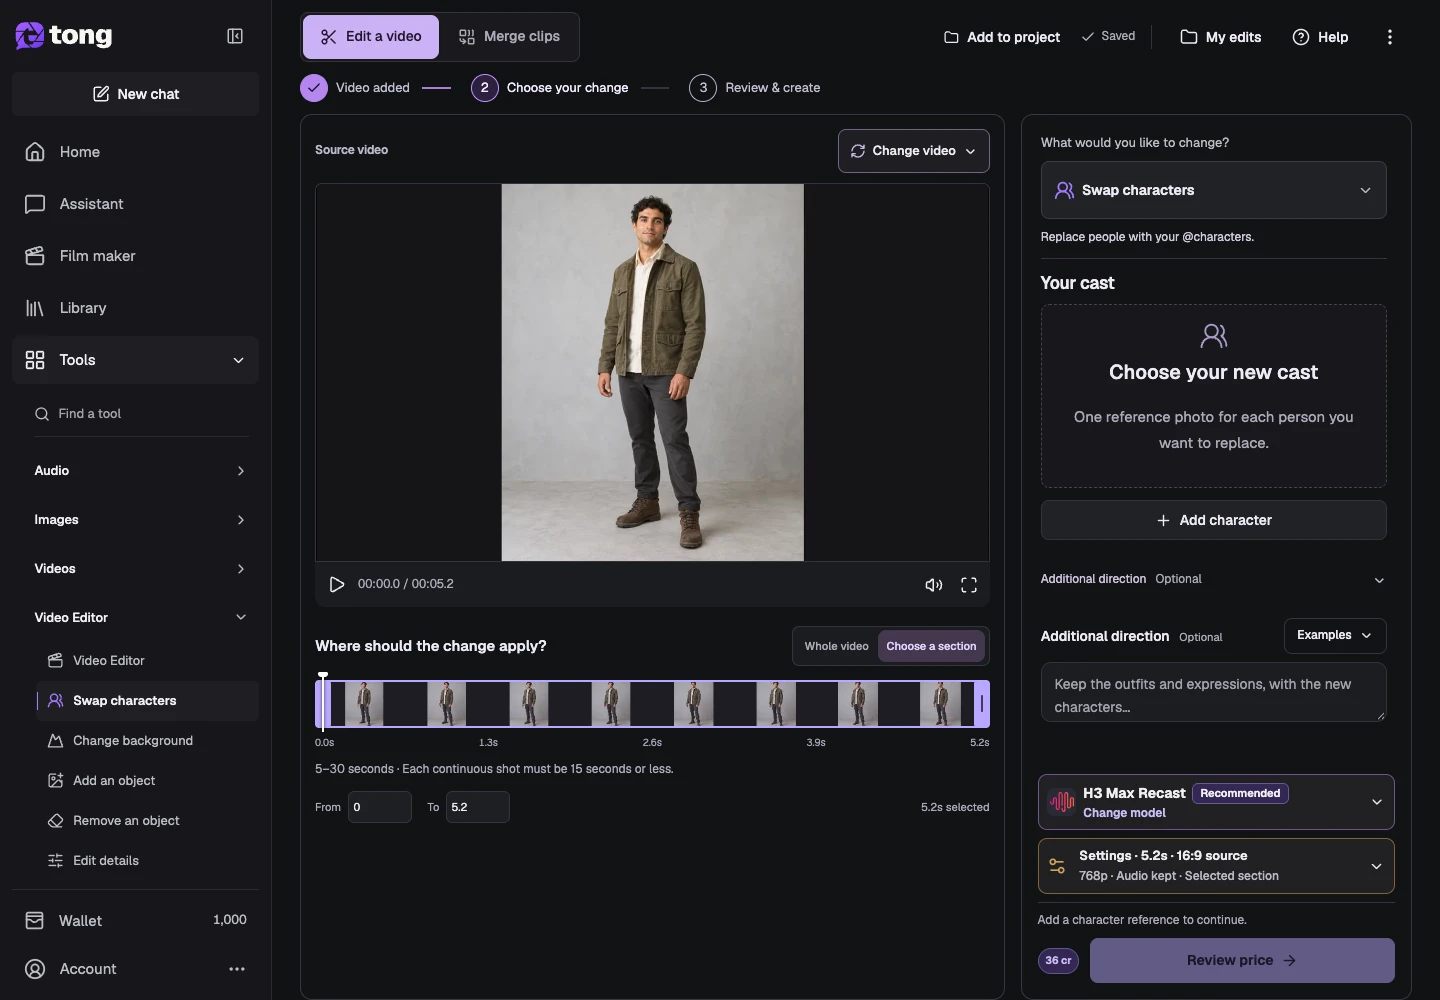Open Account options ellipsis
The width and height of the screenshot is (1440, 1000).
[237, 969]
